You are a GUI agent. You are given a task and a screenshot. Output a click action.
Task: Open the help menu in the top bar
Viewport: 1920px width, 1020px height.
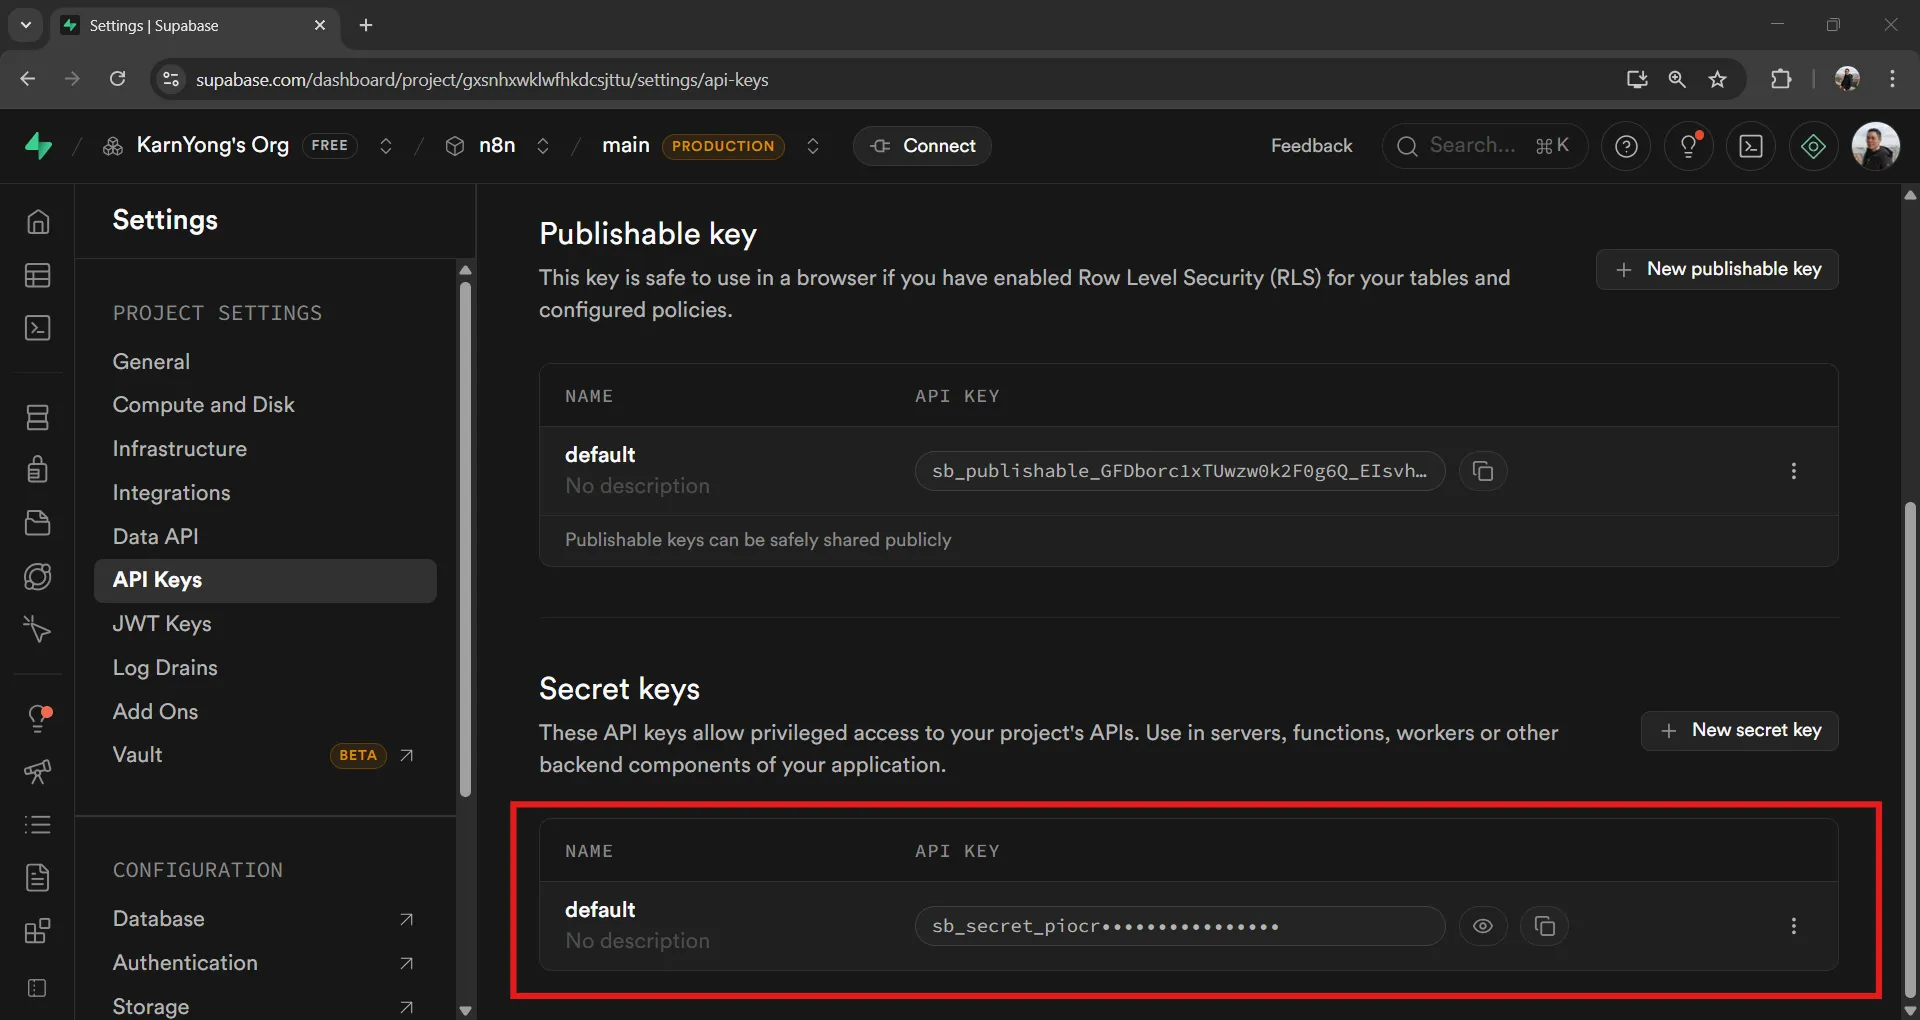1626,146
